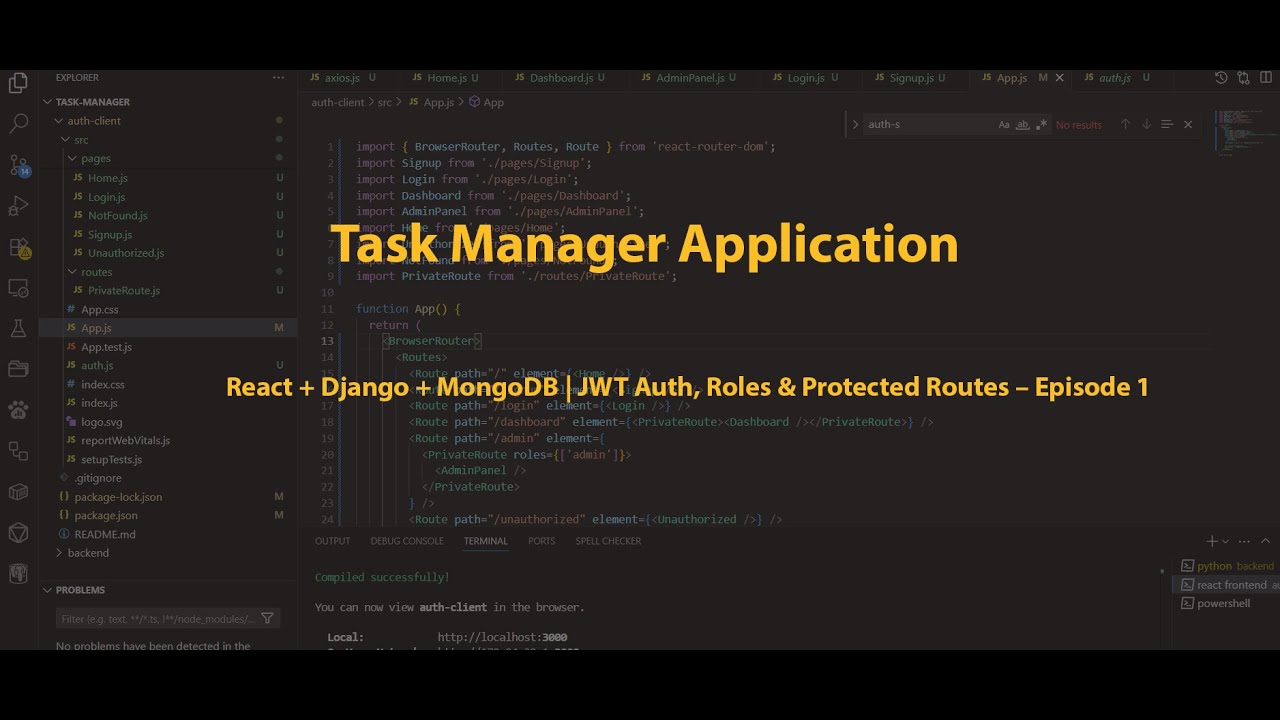Click the open changes compare icon

(1243, 77)
